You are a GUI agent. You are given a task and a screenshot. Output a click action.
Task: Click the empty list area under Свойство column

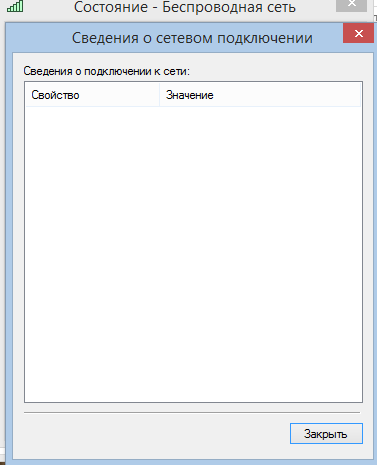point(92,253)
